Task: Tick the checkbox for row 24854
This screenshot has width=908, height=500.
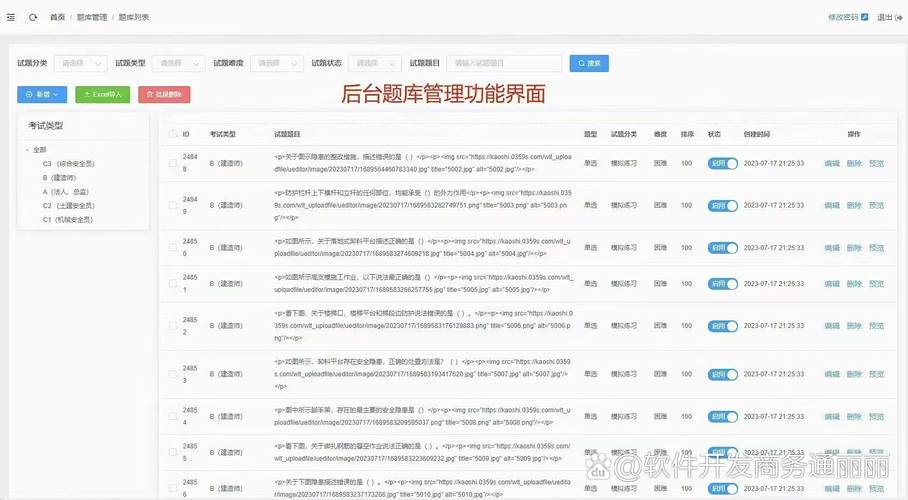Action: (173, 416)
